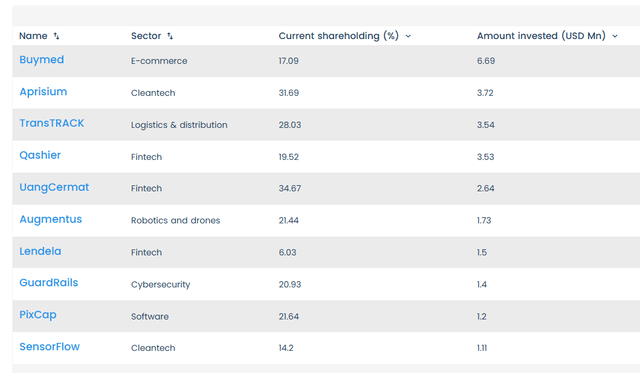Open the Augmentus company link
This screenshot has height=373, width=640.
[x=51, y=219]
